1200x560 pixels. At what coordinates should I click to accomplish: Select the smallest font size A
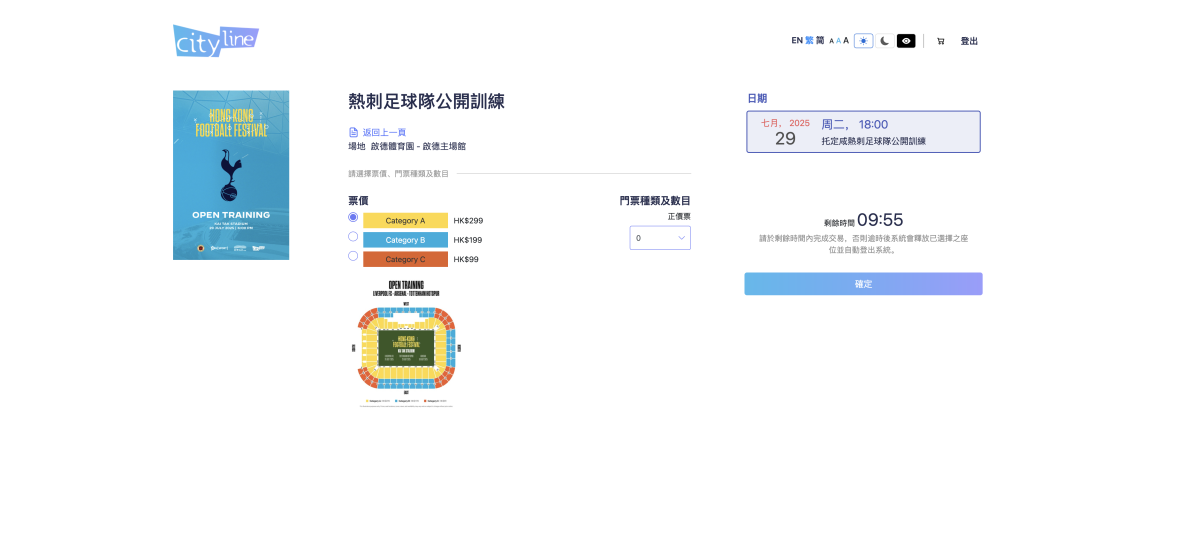pyautogui.click(x=831, y=42)
